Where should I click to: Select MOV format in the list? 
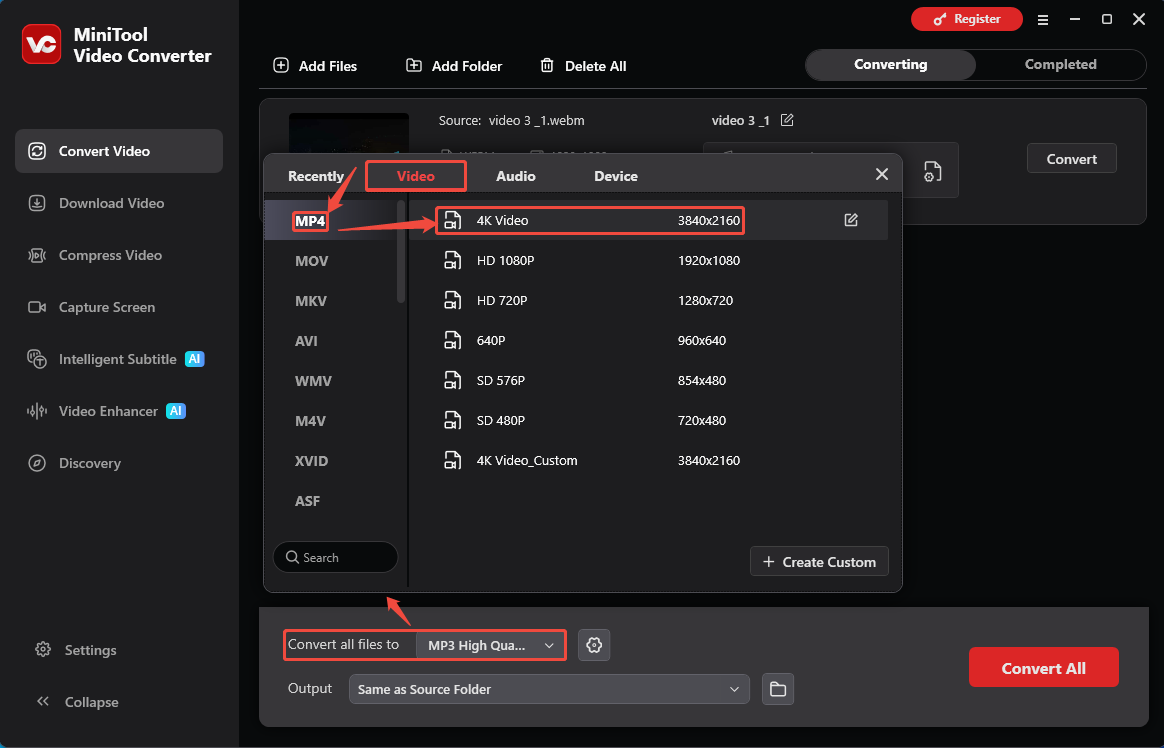coord(311,260)
